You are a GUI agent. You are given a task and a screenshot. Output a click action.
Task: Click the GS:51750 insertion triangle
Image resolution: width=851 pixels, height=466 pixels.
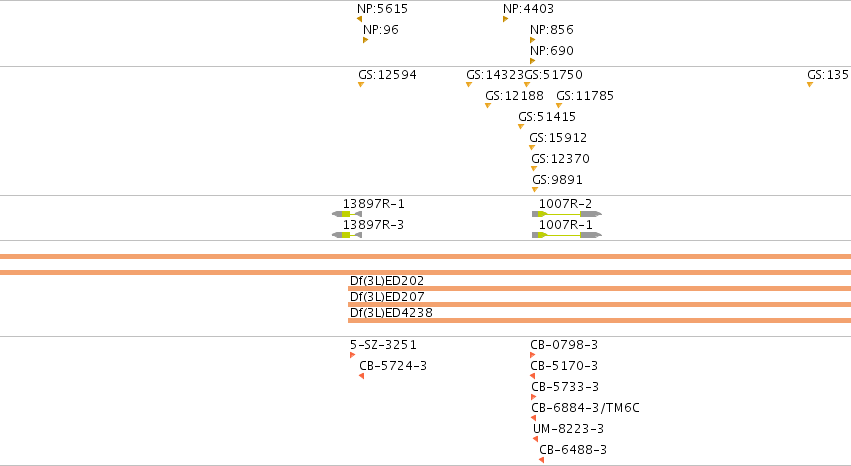coord(527,85)
